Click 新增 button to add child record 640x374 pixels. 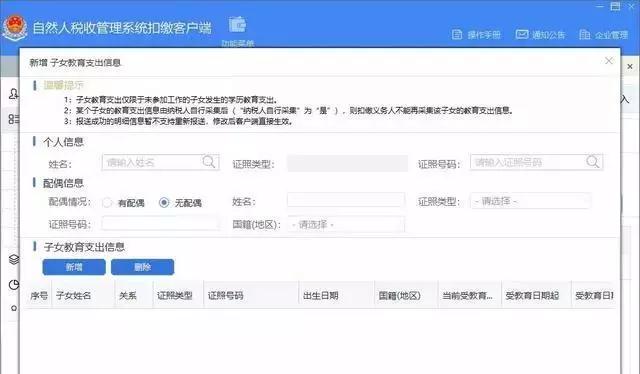(x=74, y=267)
